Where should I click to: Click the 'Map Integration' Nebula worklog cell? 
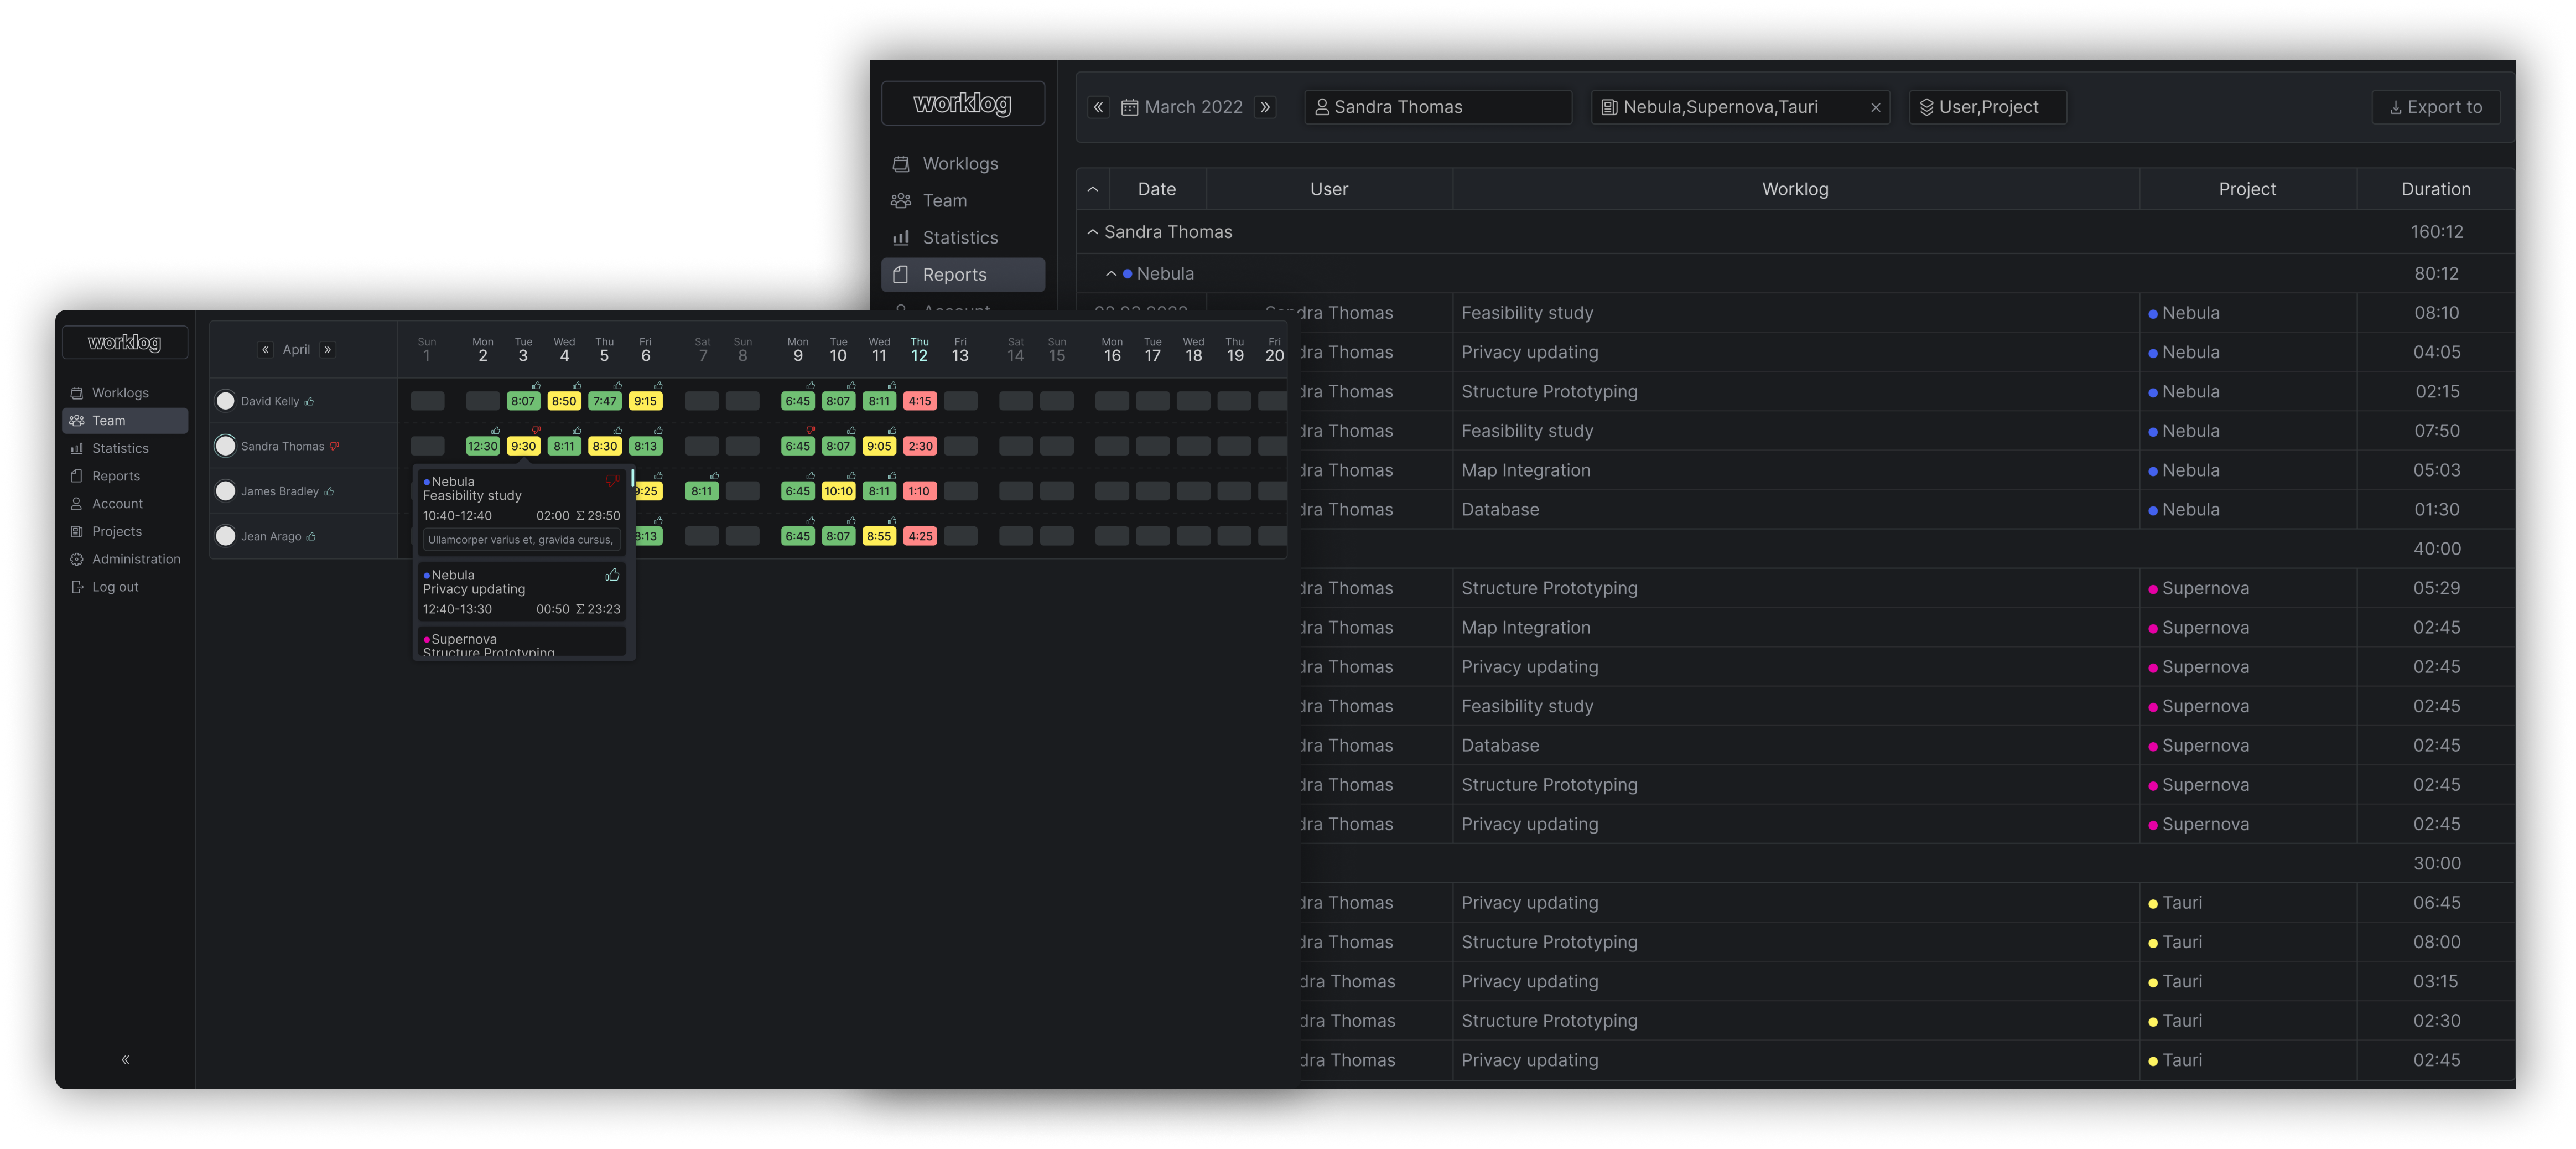pos(1795,470)
